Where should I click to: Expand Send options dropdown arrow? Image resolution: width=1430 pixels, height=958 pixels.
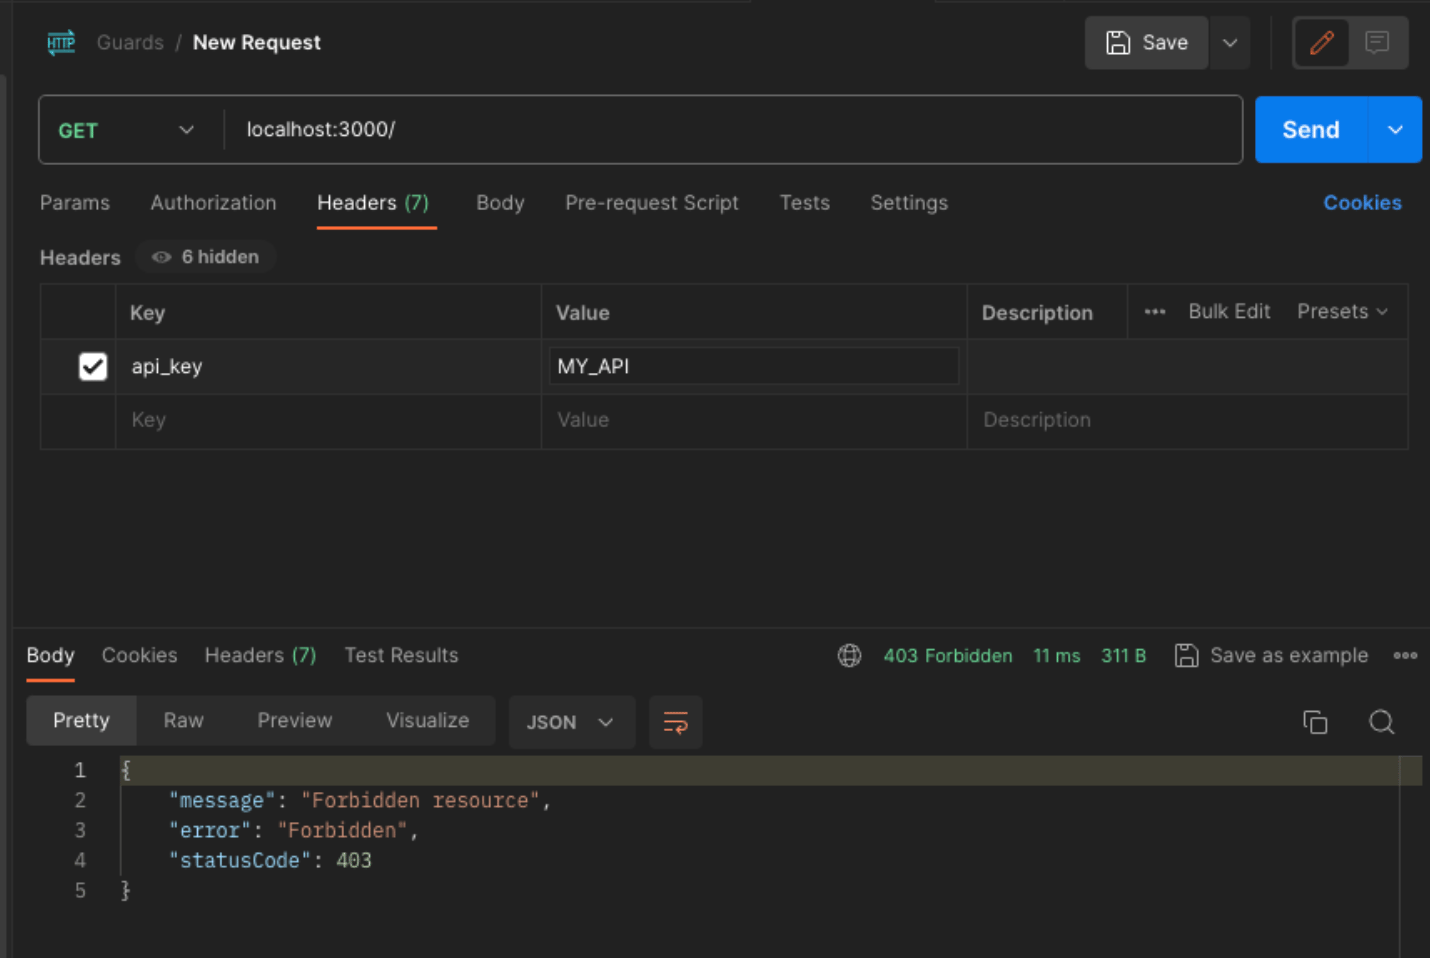tap(1395, 130)
